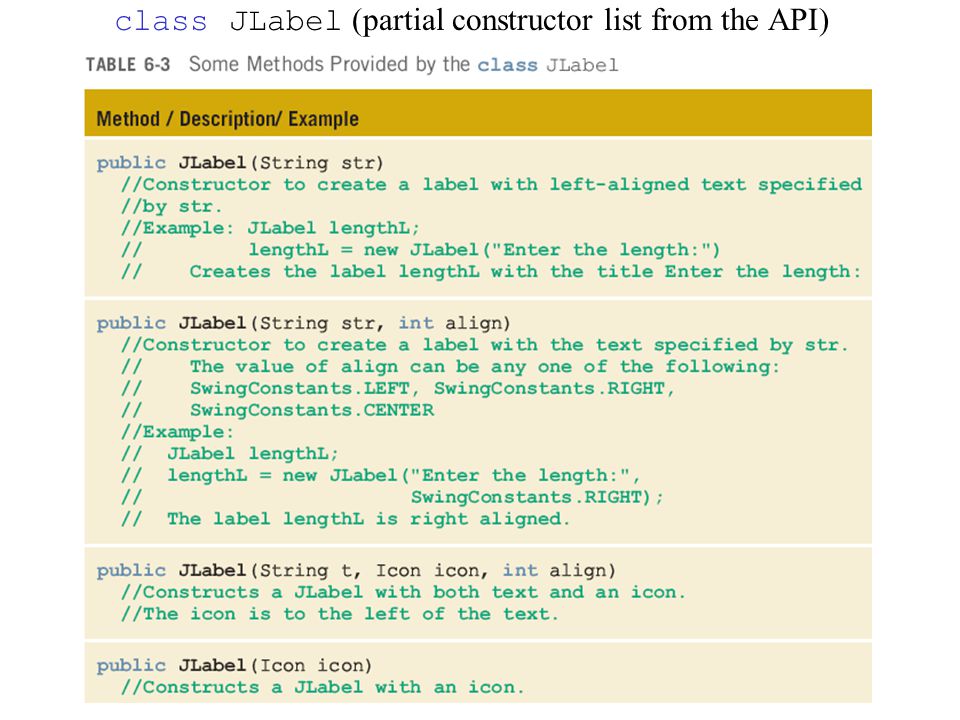
Task: Click the 'JLabel(String str, int align)' signature
Action: point(344,323)
